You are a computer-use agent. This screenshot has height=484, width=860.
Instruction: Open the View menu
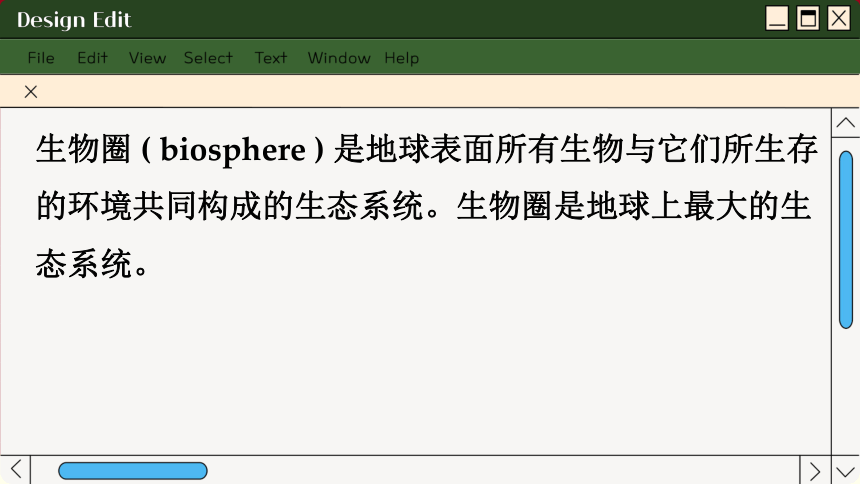click(x=147, y=58)
